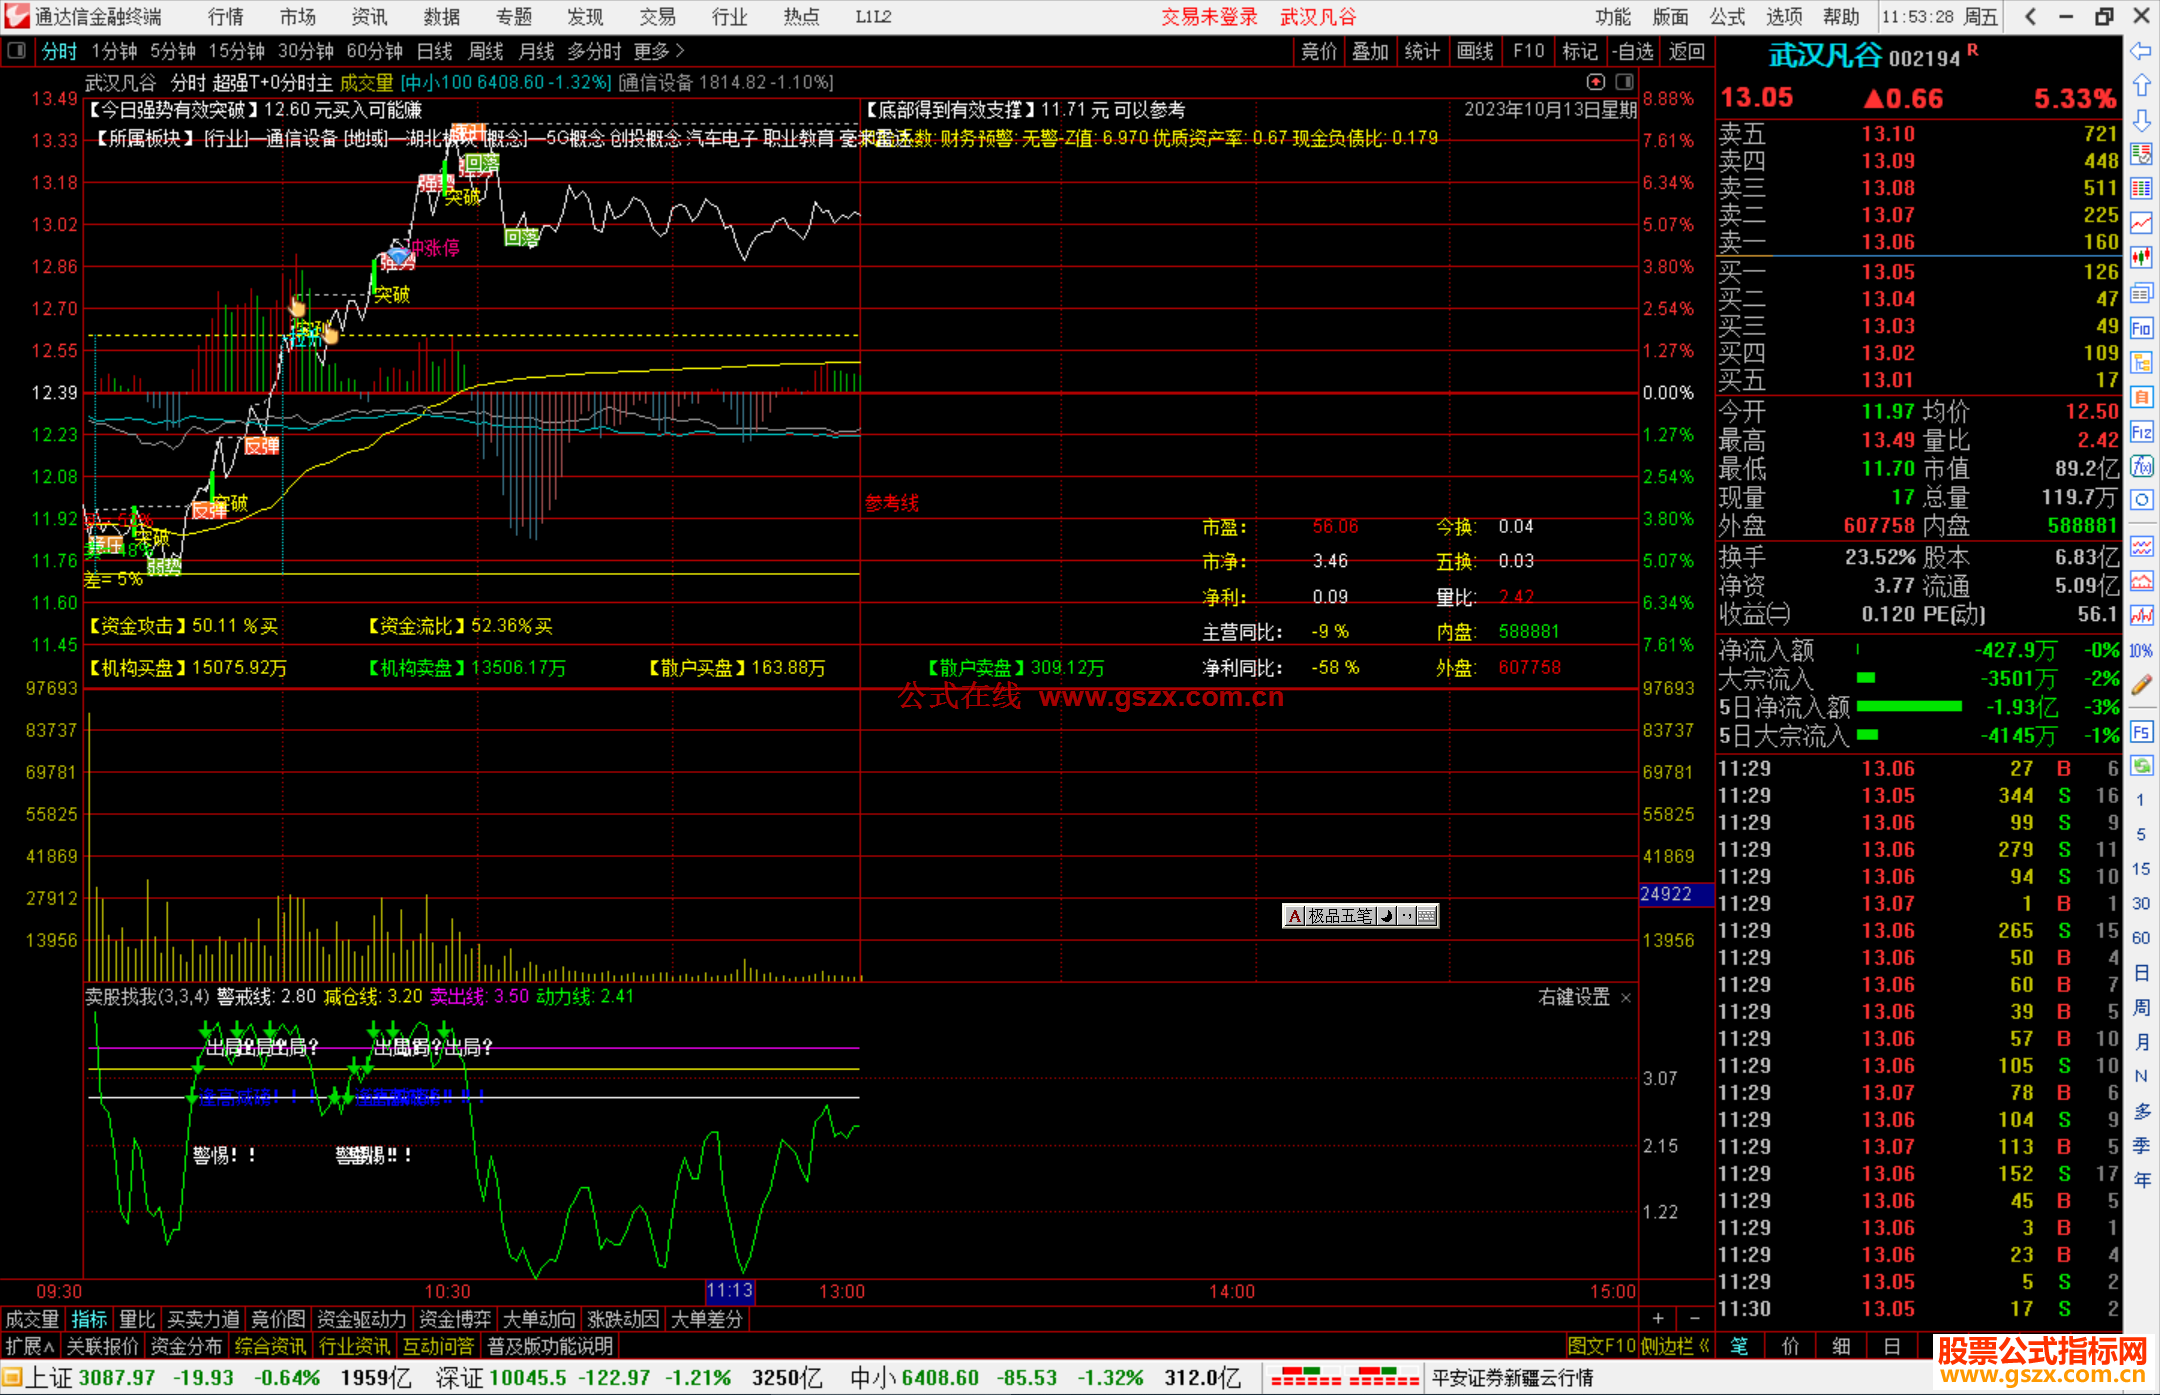Image resolution: width=2160 pixels, height=1395 pixels.
Task: Switch to the 资金驱动力 indicator tab
Action: pos(361,1319)
